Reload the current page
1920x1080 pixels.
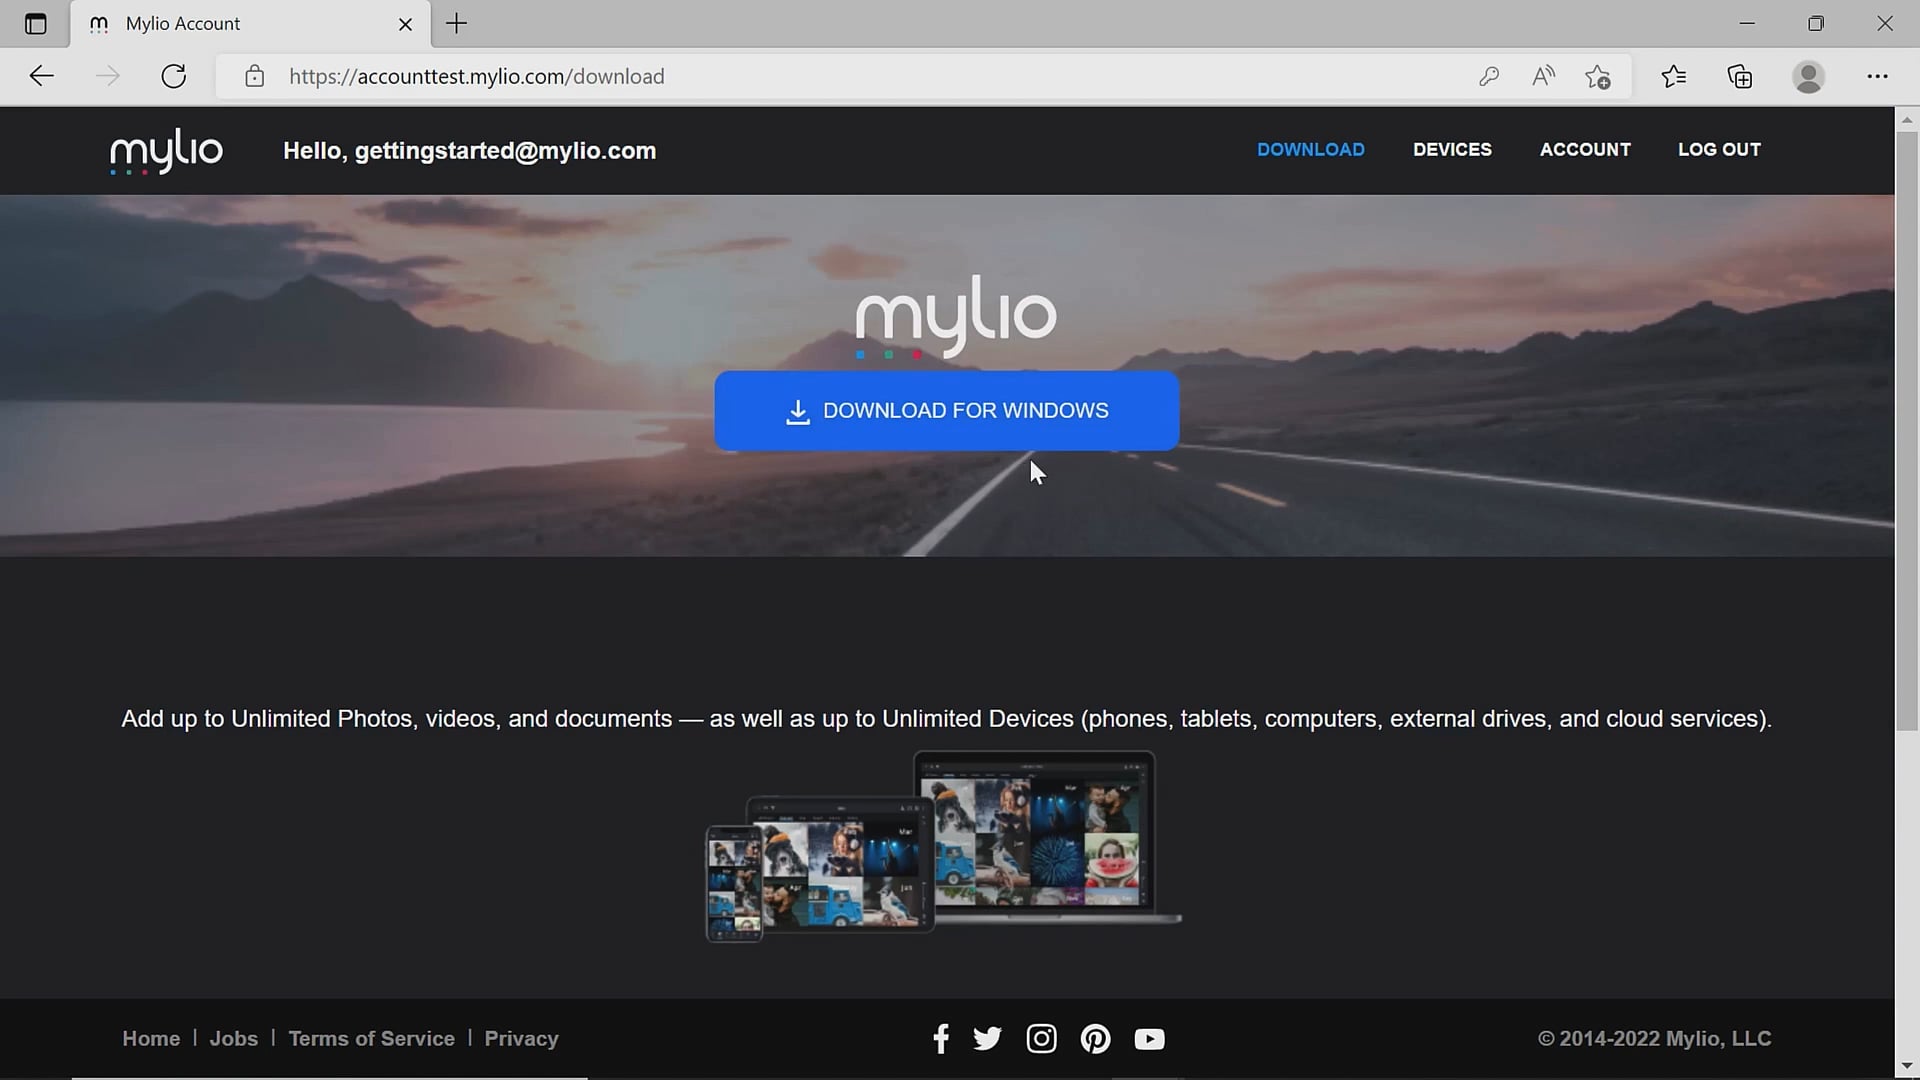(x=173, y=76)
